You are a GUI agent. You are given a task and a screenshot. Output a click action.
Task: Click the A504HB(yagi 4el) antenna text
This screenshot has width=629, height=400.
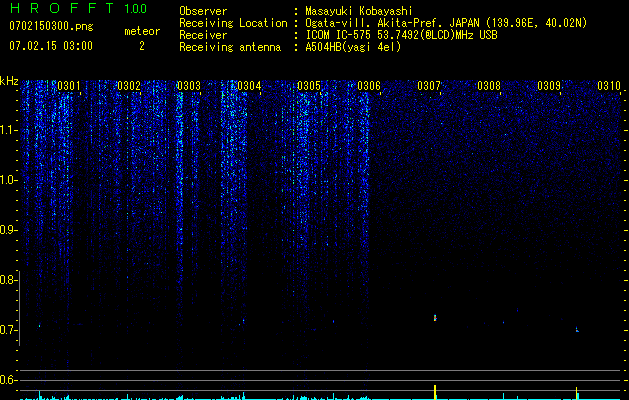tap(353, 47)
